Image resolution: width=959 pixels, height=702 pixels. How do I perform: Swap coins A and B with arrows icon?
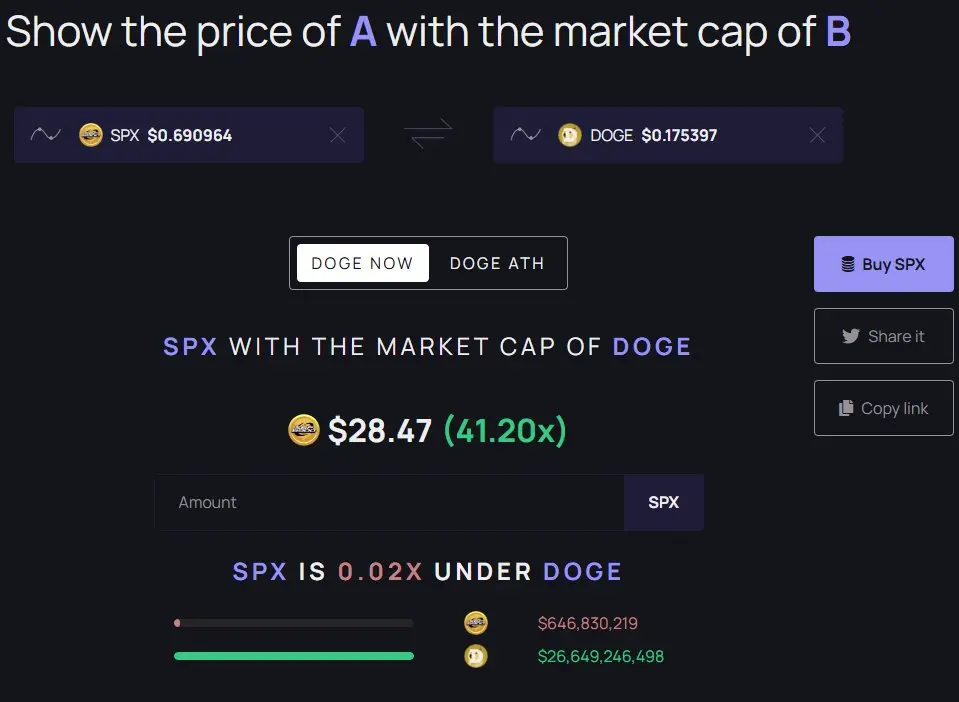[428, 134]
